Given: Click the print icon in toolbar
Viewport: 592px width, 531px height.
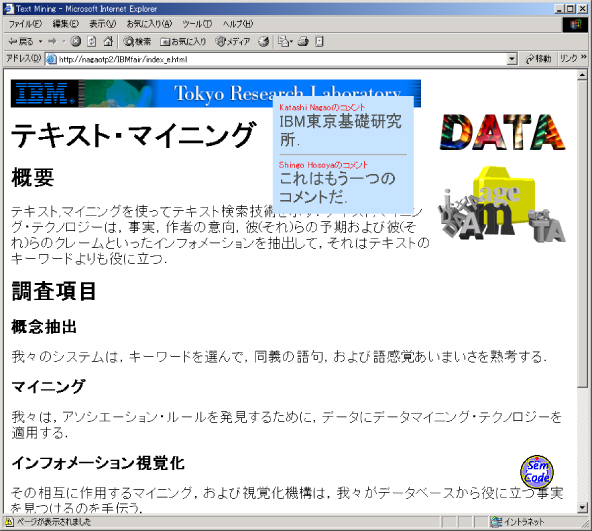Looking at the screenshot, I should coord(303,42).
